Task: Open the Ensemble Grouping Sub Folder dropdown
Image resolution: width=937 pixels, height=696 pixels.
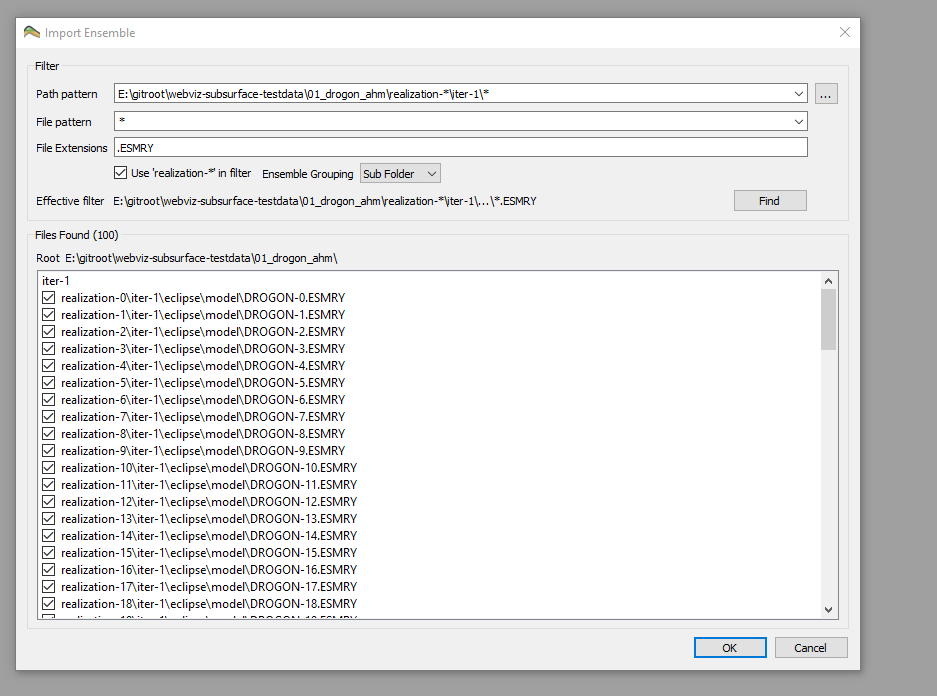Action: tap(400, 174)
